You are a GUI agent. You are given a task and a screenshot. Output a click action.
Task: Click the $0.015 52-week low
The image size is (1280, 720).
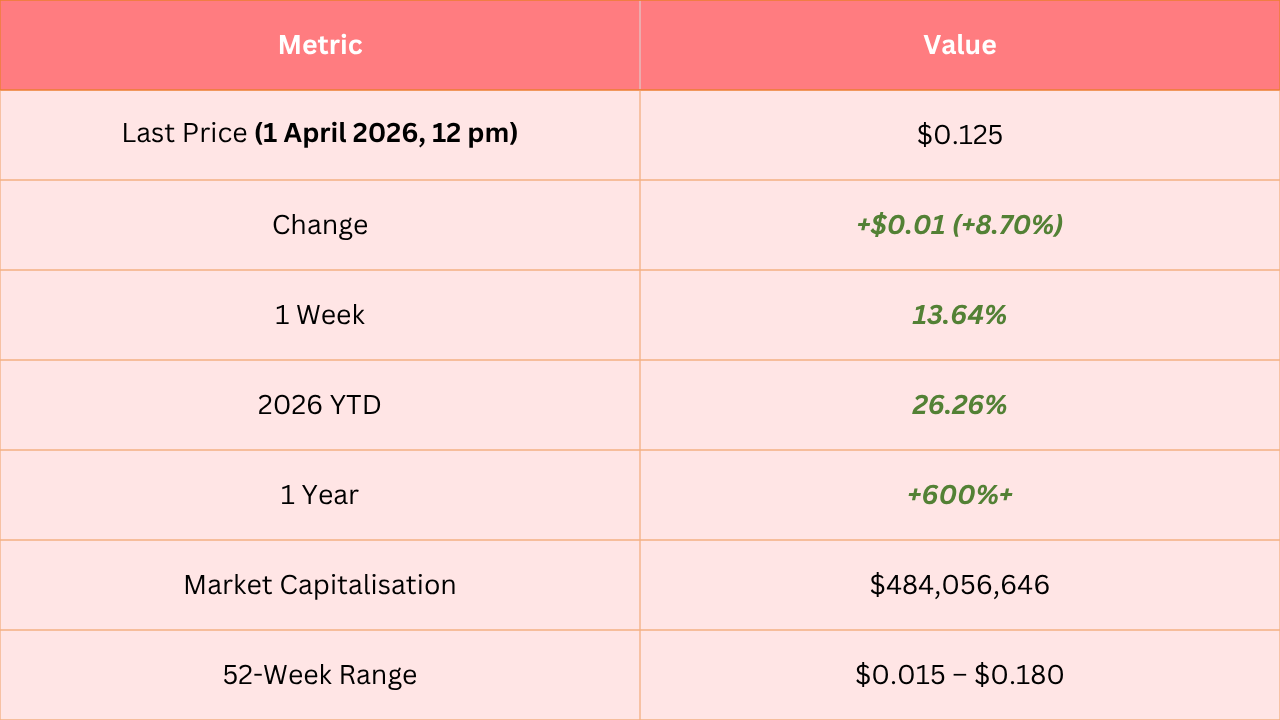[900, 675]
